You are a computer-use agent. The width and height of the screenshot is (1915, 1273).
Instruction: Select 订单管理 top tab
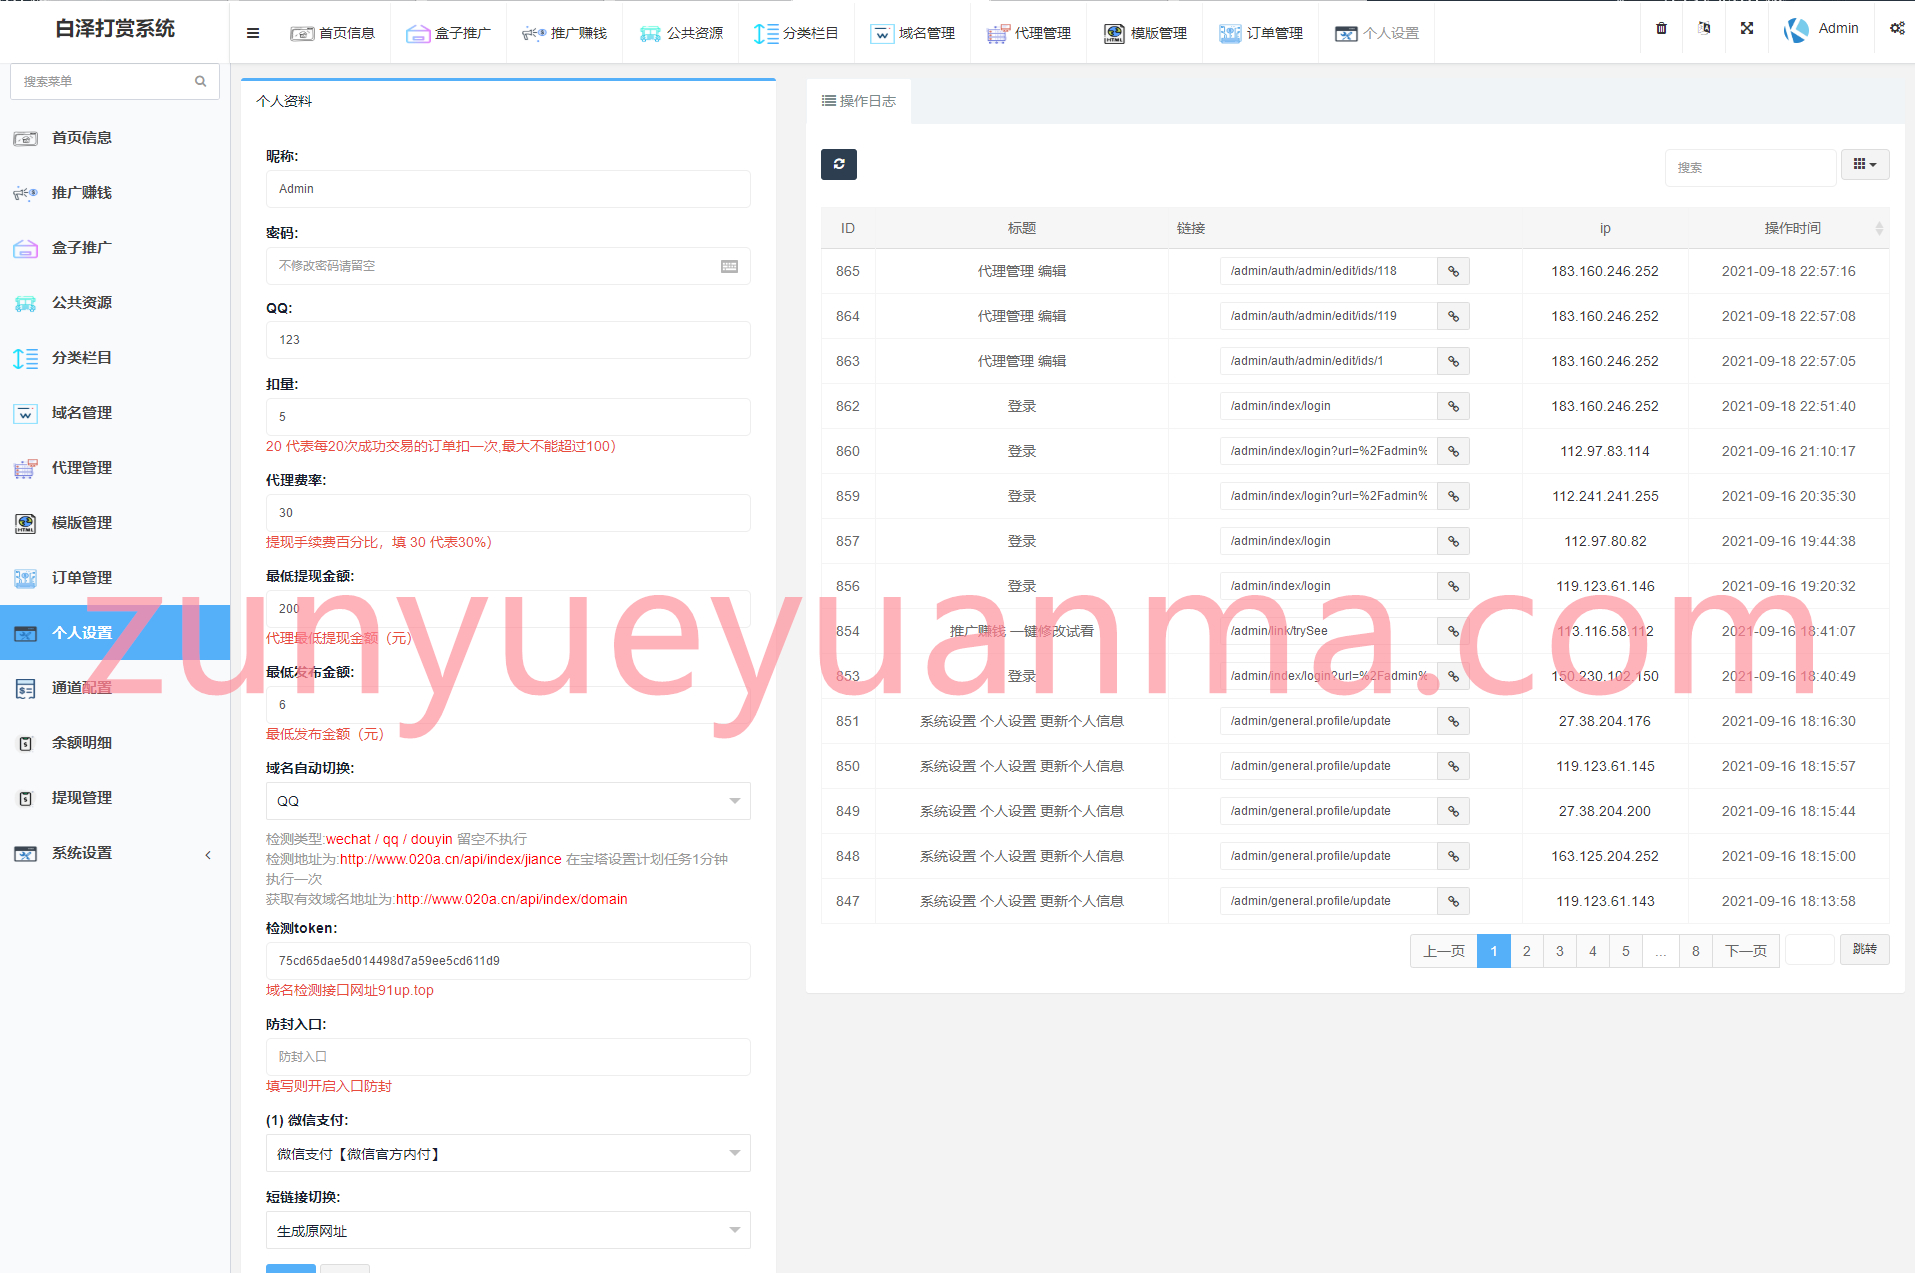[1260, 33]
